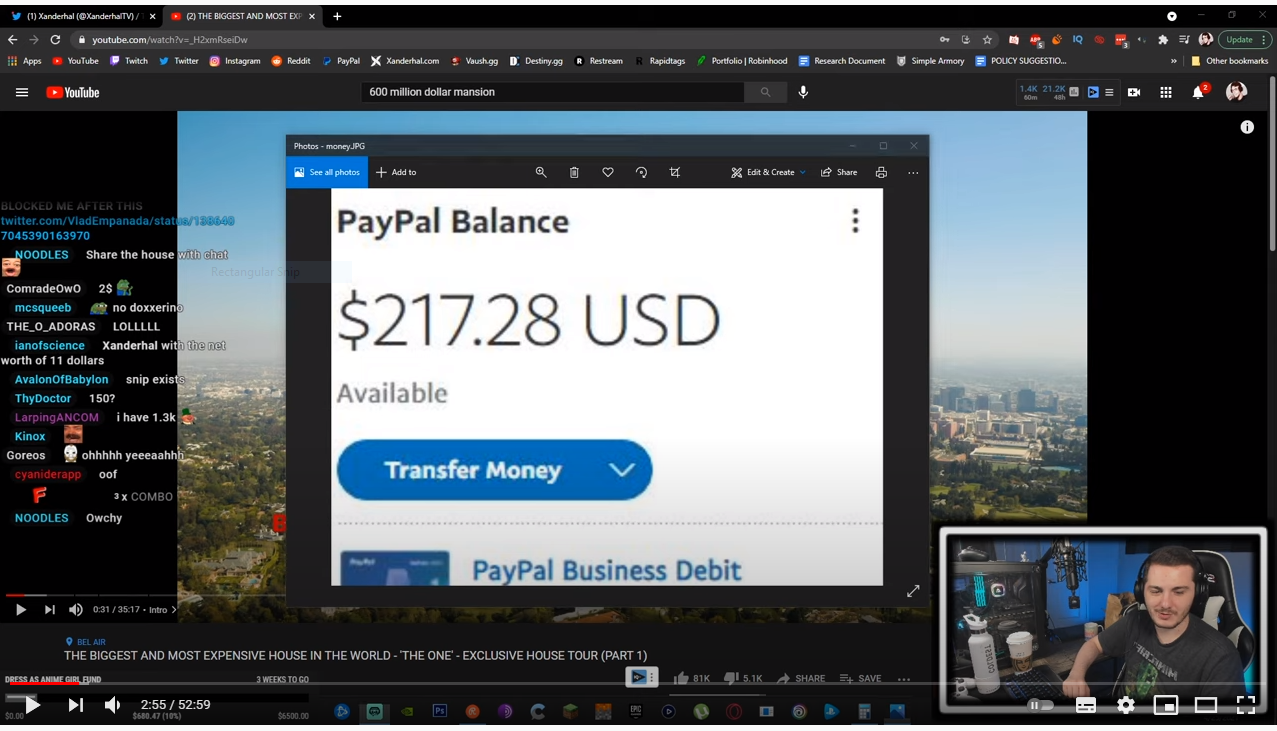Image resolution: width=1277 pixels, height=731 pixels.
Task: Expand Photos image to full view
Action: pyautogui.click(x=913, y=591)
